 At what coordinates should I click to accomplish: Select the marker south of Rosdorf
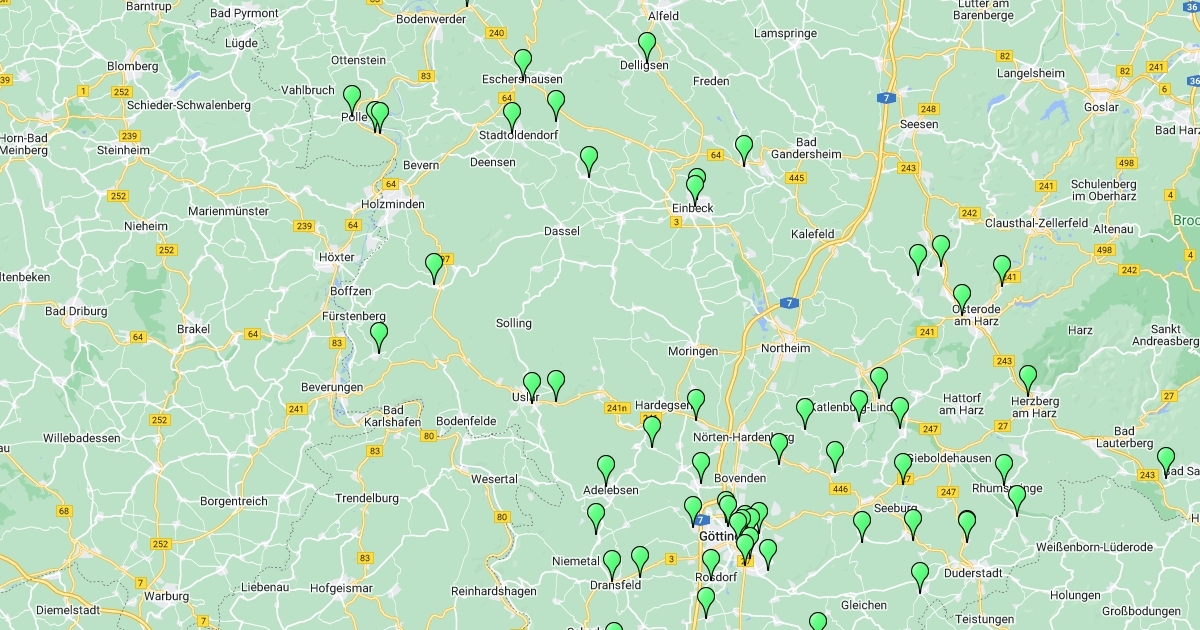pos(706,602)
